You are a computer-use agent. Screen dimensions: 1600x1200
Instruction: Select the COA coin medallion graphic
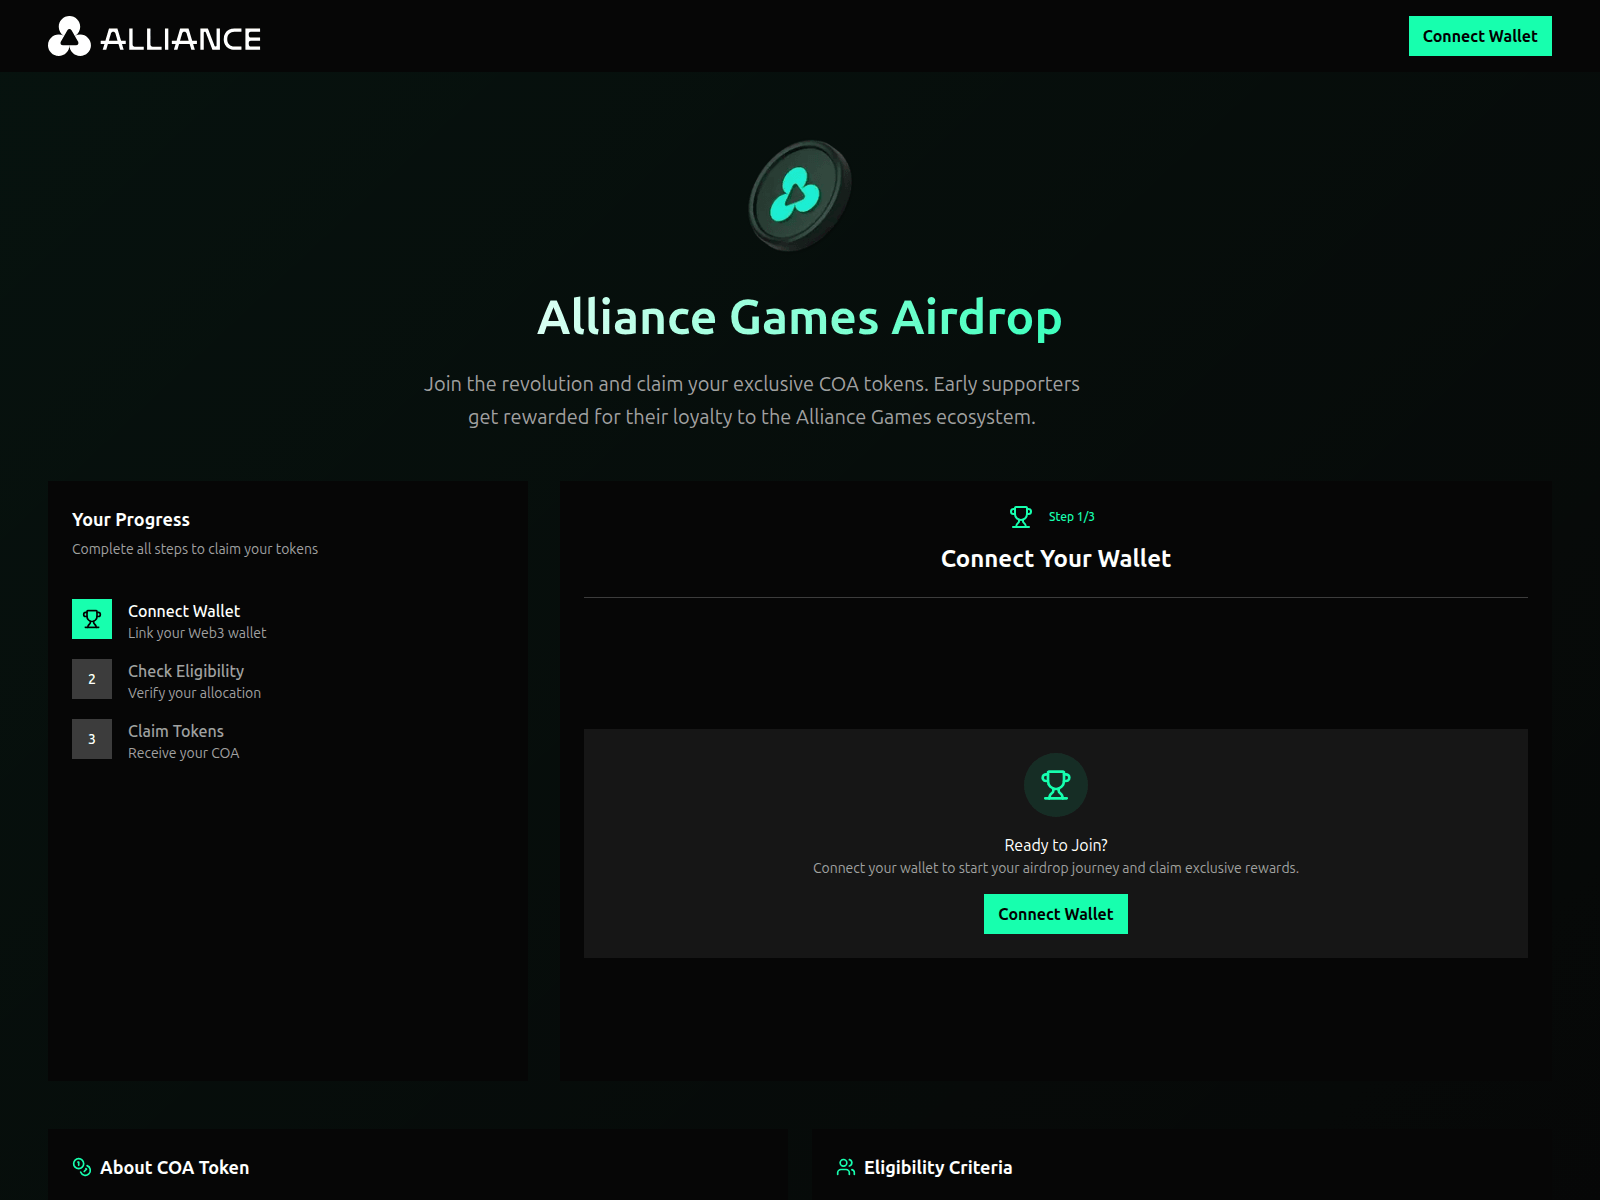point(798,195)
